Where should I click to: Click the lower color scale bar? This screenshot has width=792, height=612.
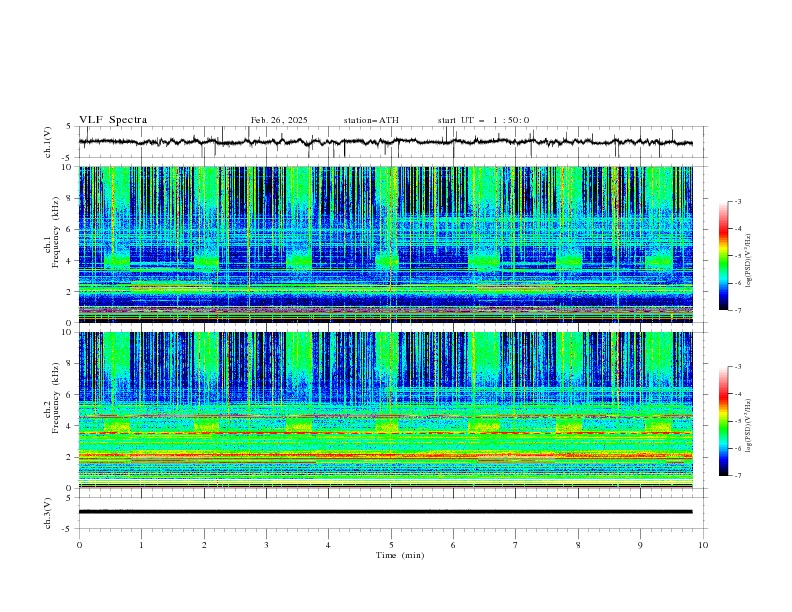[723, 421]
